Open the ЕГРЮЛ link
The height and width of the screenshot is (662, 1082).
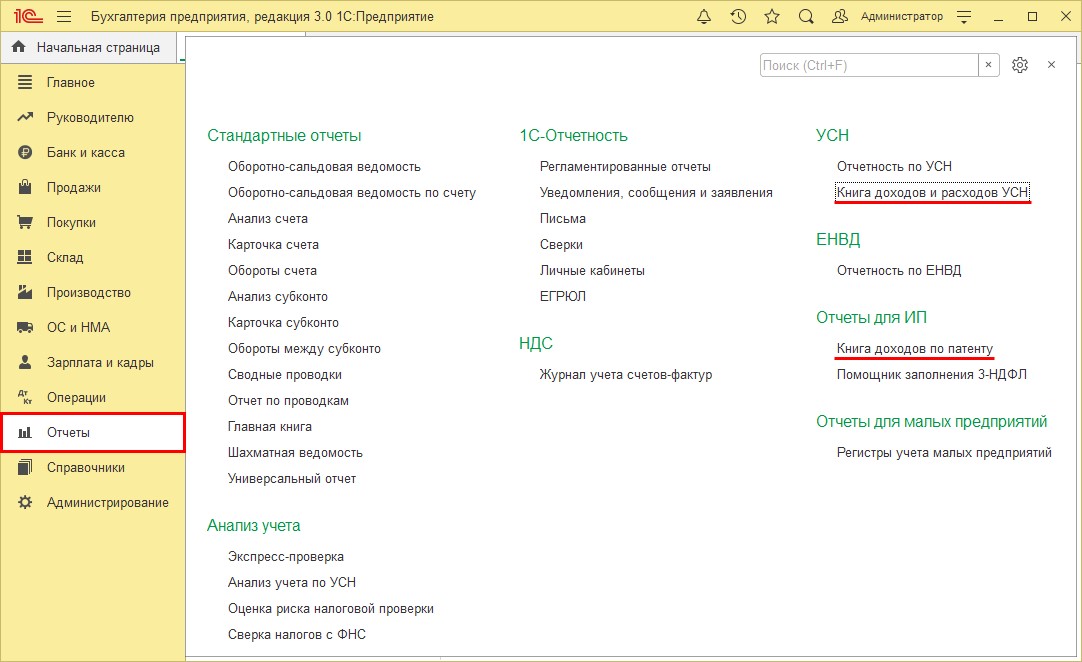563,296
